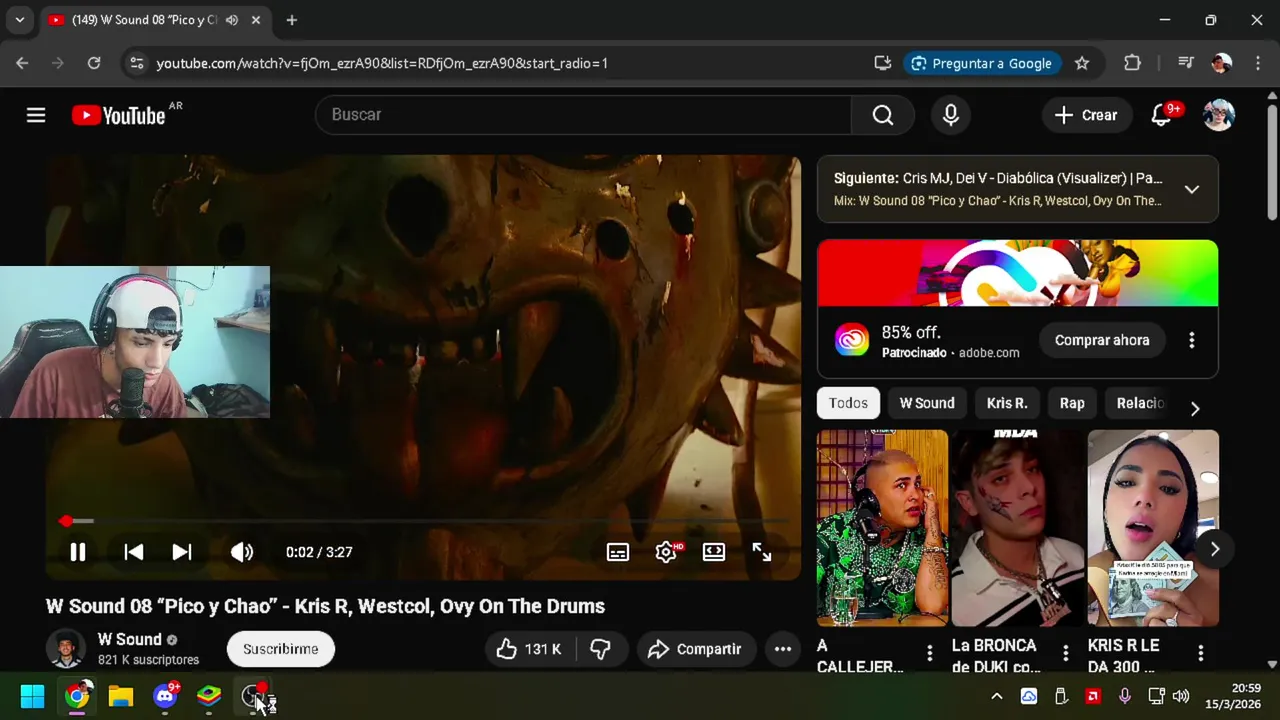Like the video with 131 K likes
1280x720 pixels.
[x=528, y=649]
